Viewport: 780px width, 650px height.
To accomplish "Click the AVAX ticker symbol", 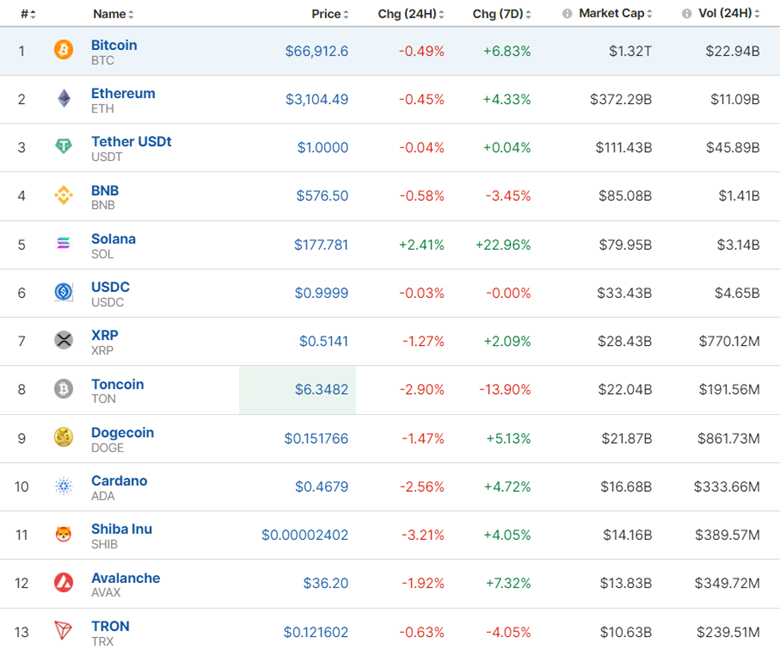I will tap(106, 593).
